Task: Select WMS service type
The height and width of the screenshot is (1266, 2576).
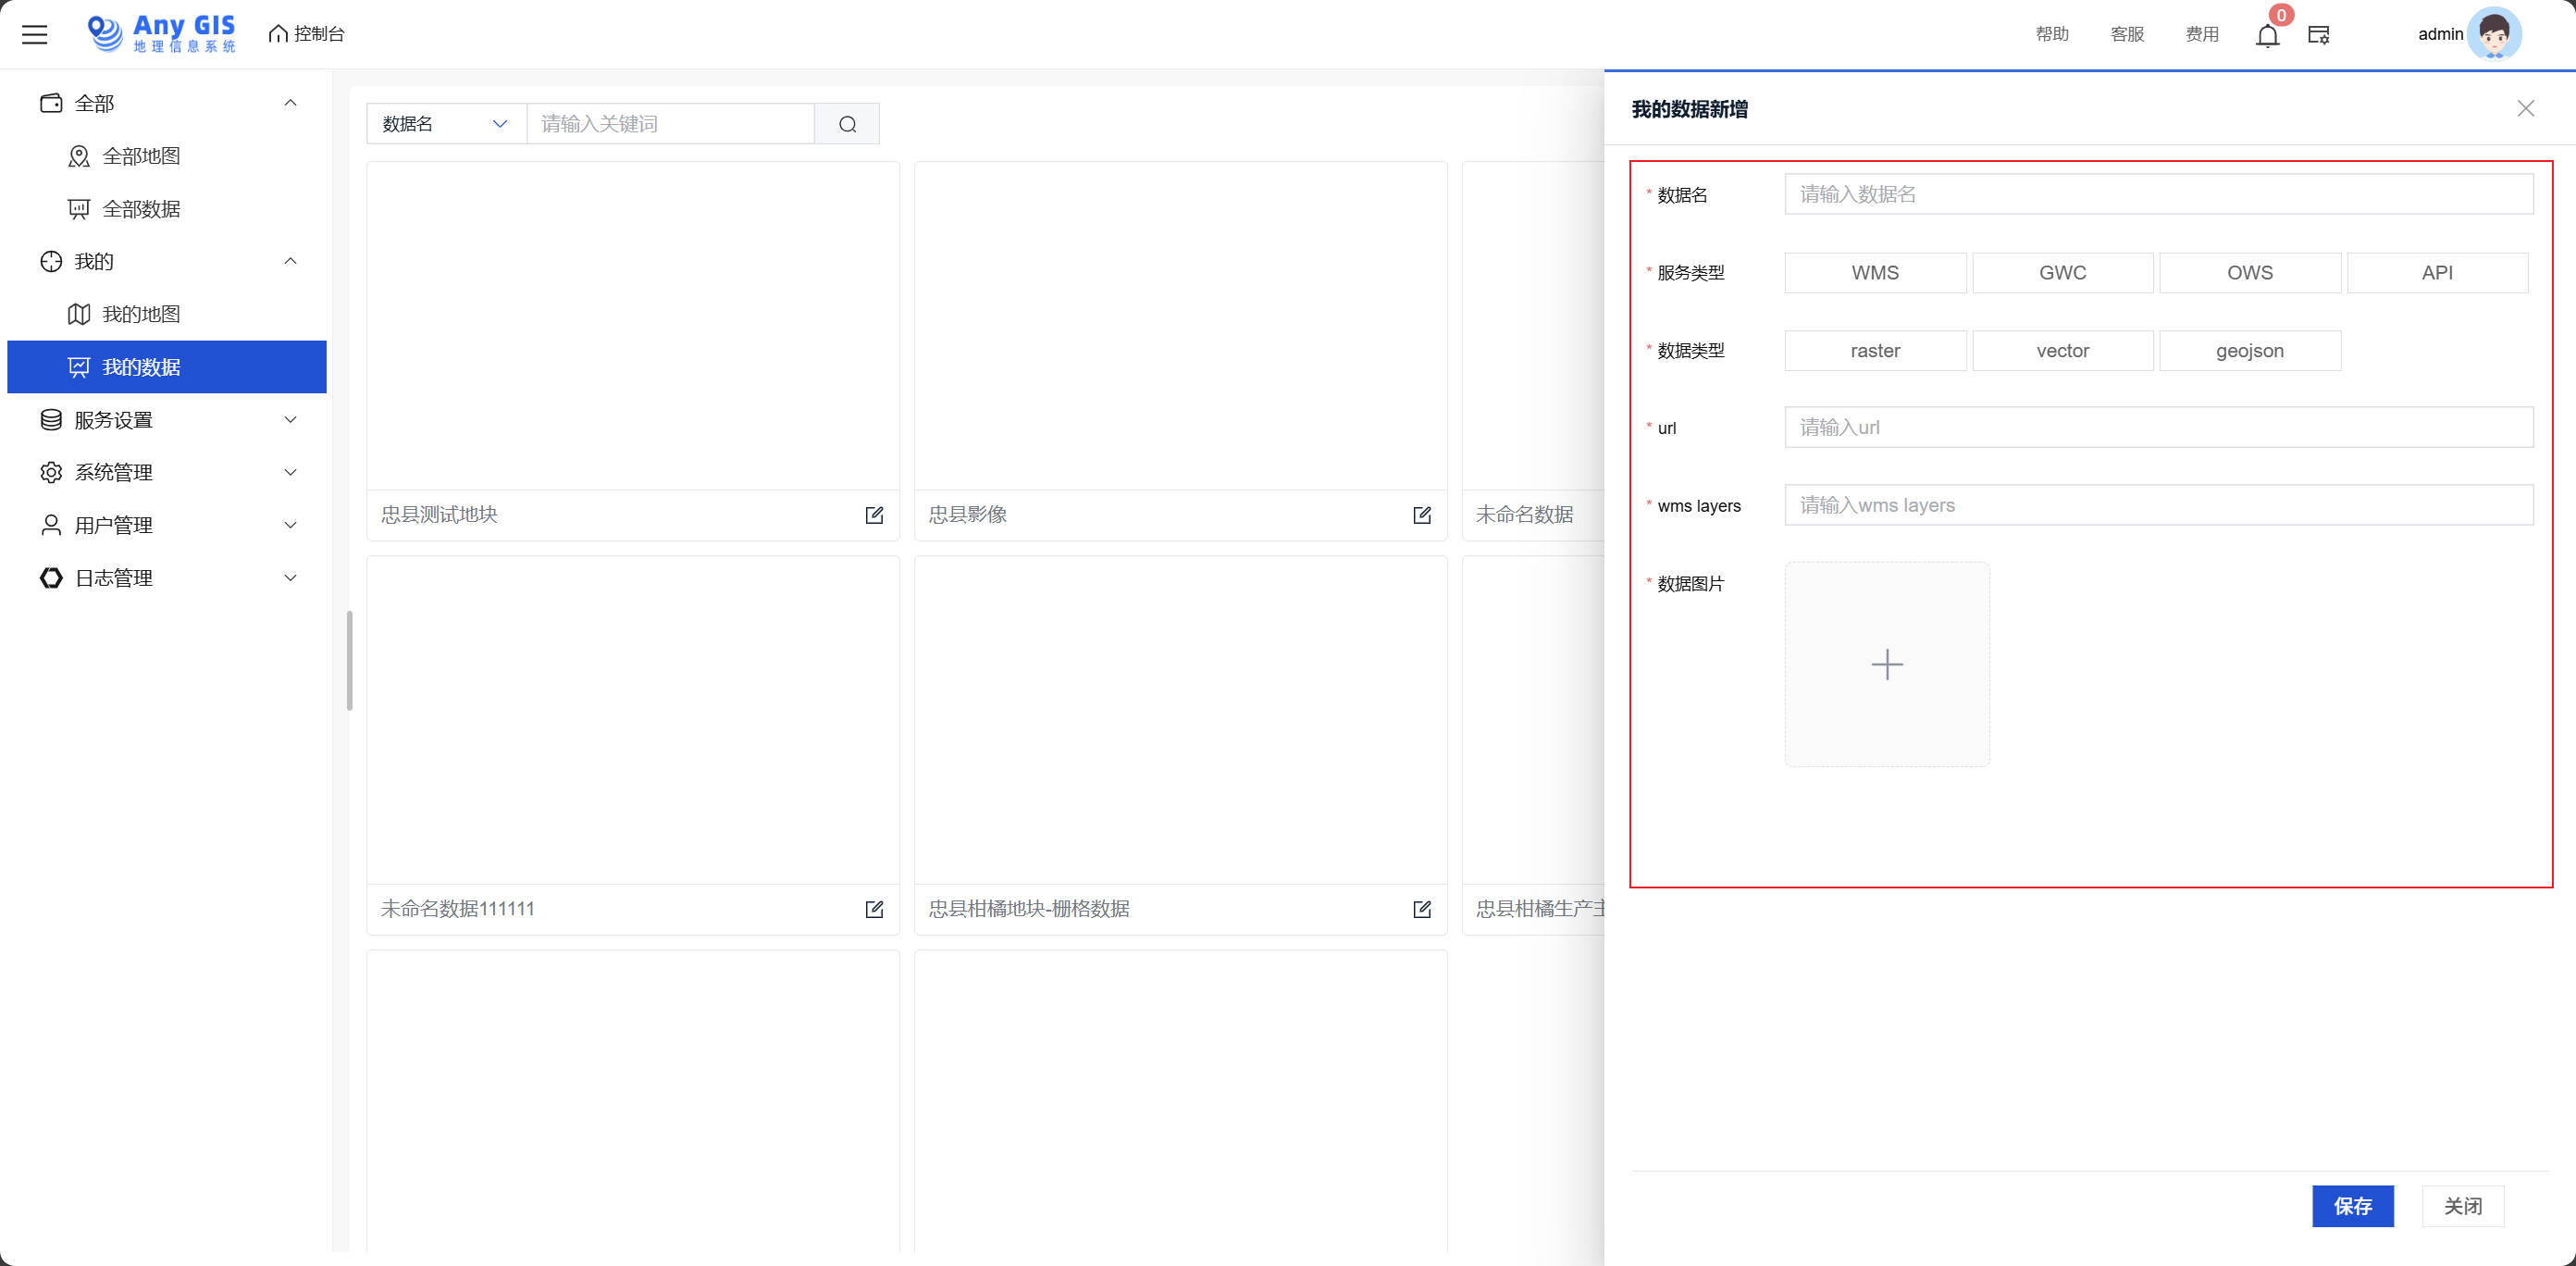Action: coord(1874,273)
